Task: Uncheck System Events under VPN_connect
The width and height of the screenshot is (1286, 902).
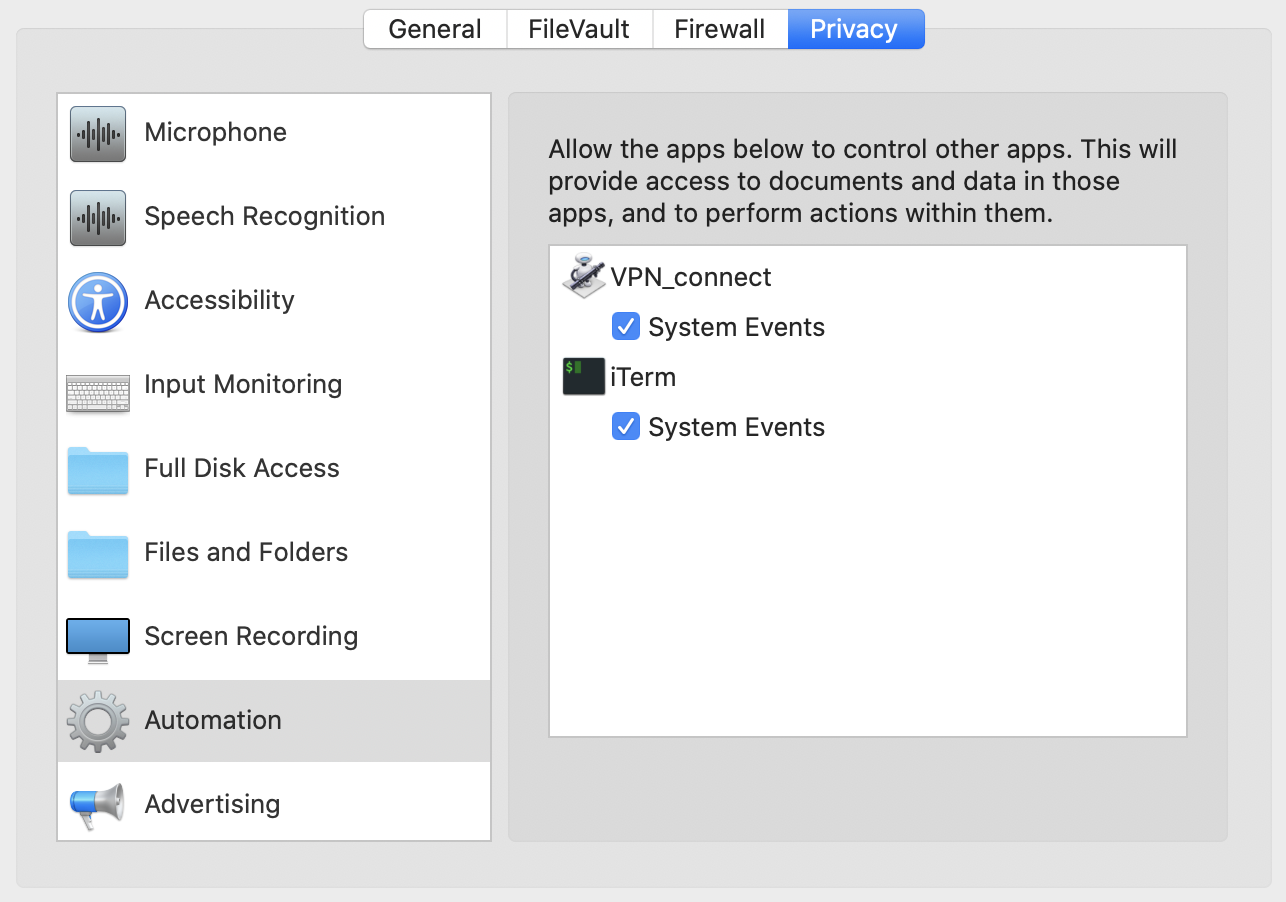Action: click(626, 327)
